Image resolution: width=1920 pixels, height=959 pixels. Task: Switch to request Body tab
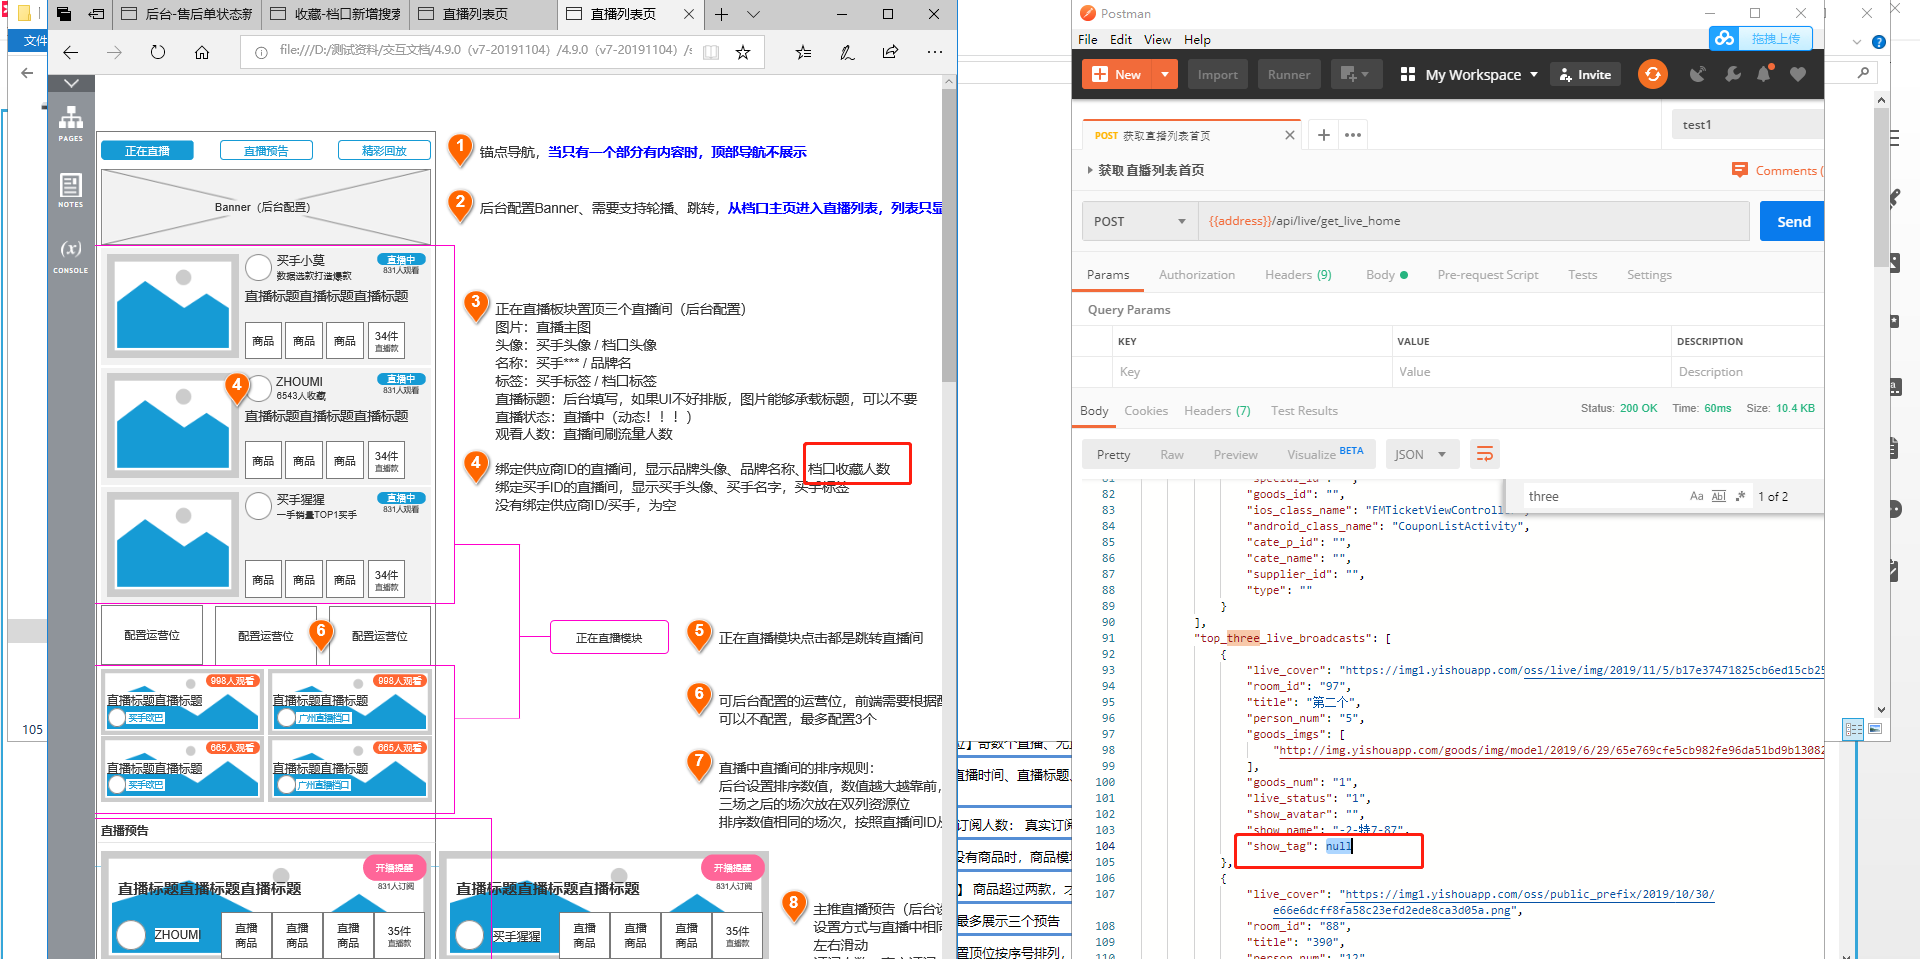click(x=1386, y=275)
